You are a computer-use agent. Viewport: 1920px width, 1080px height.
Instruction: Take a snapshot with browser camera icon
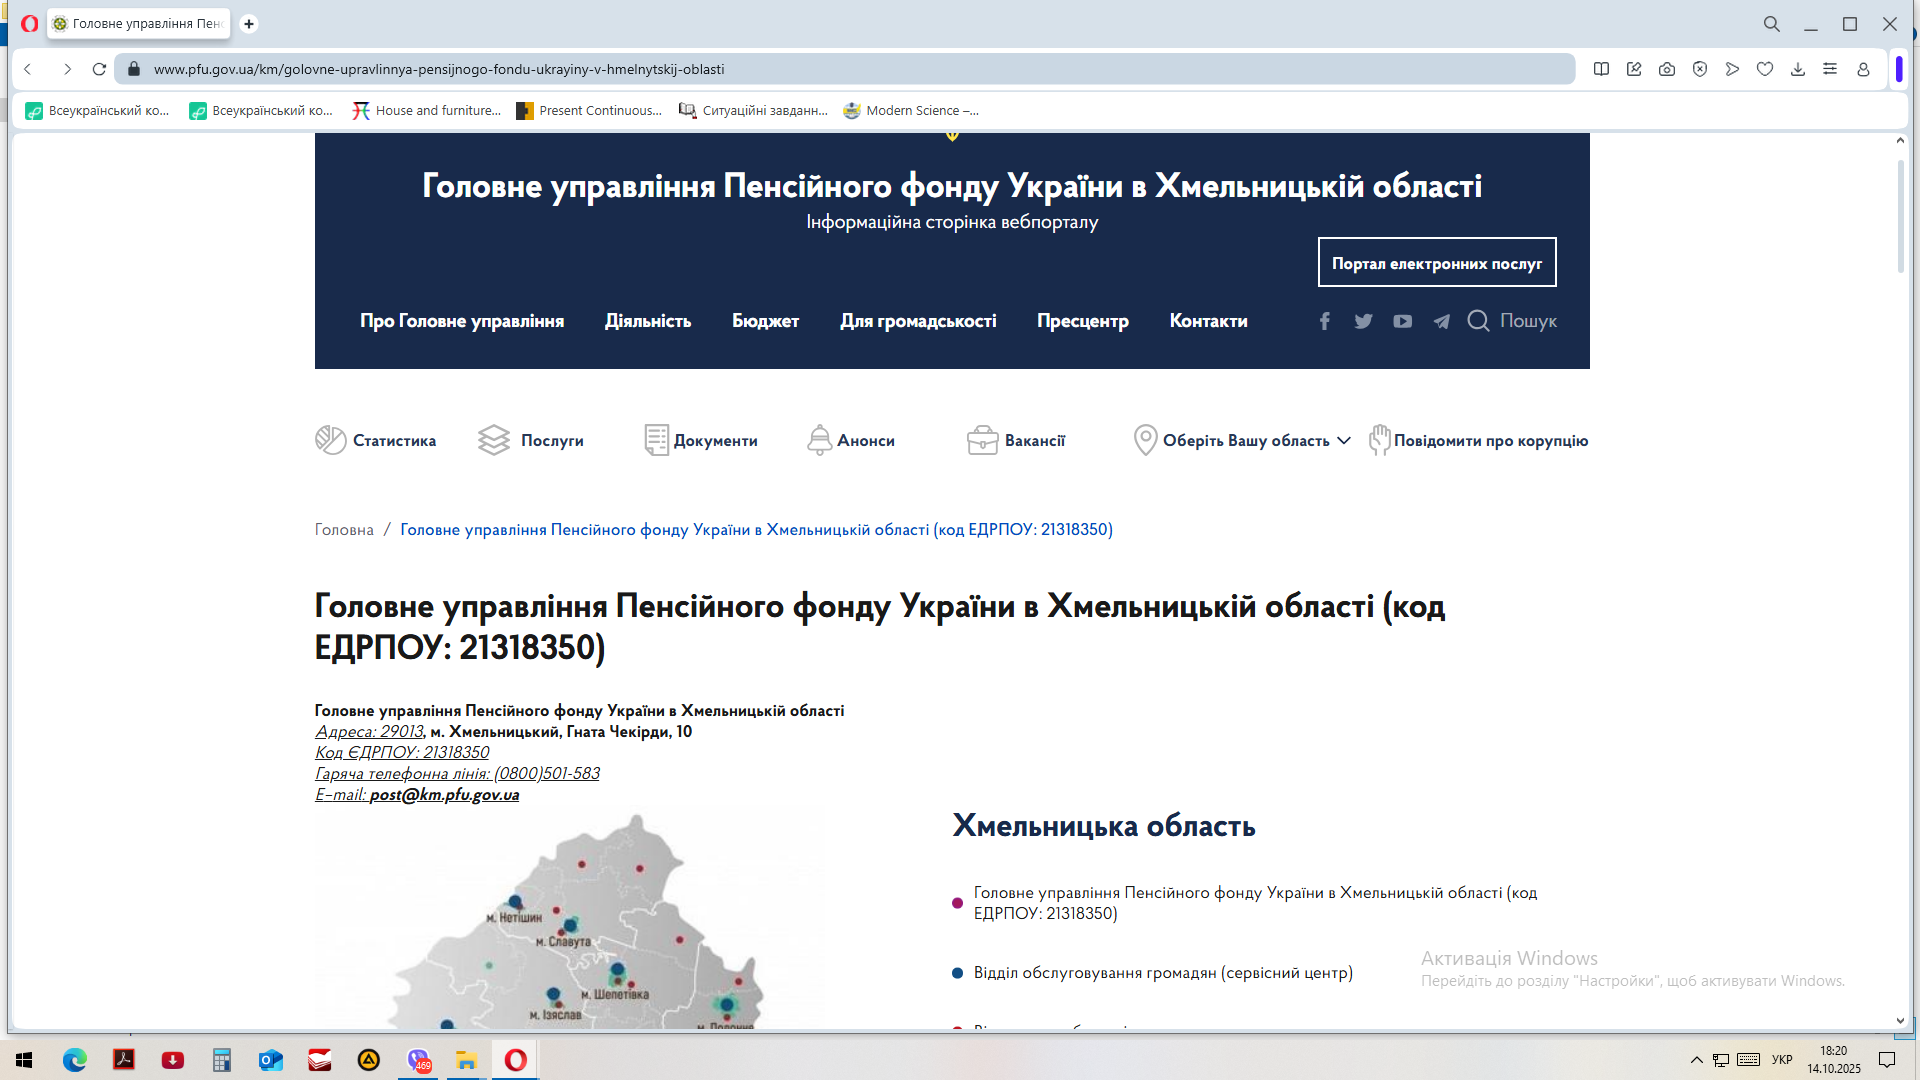click(x=1667, y=69)
